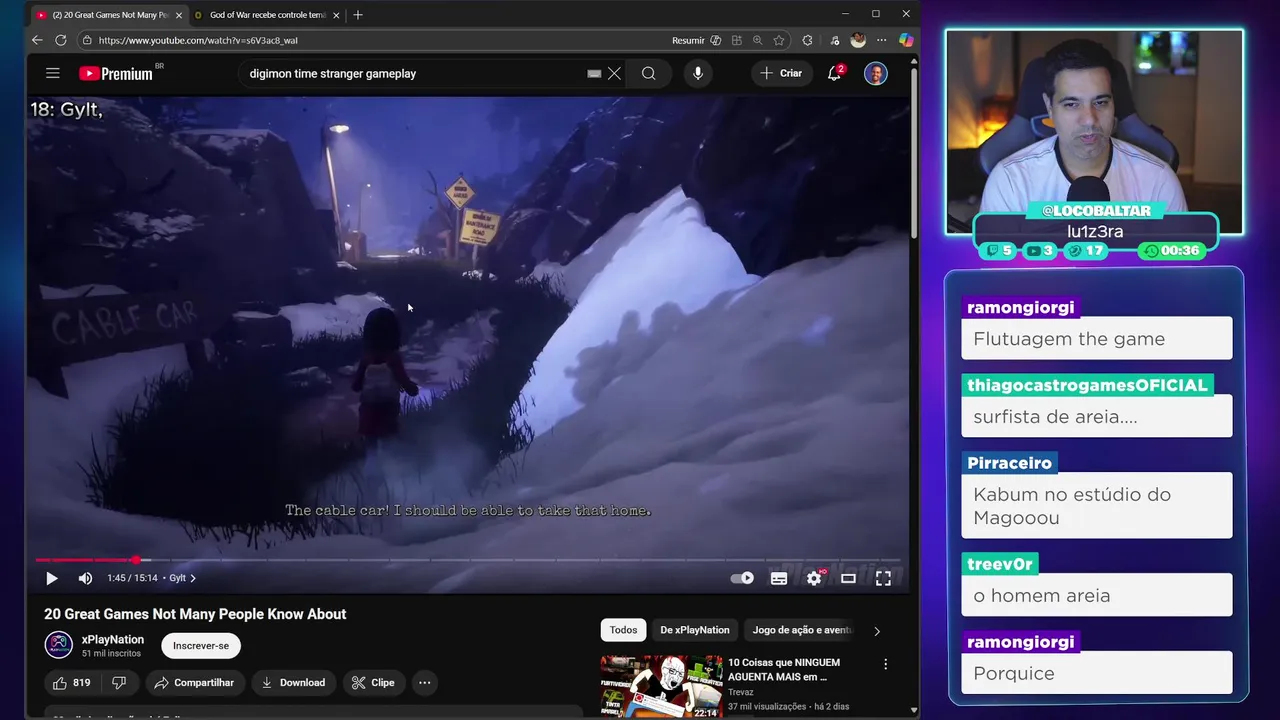Enter fullscreen mode
Image resolution: width=1280 pixels, height=720 pixels.
(883, 578)
